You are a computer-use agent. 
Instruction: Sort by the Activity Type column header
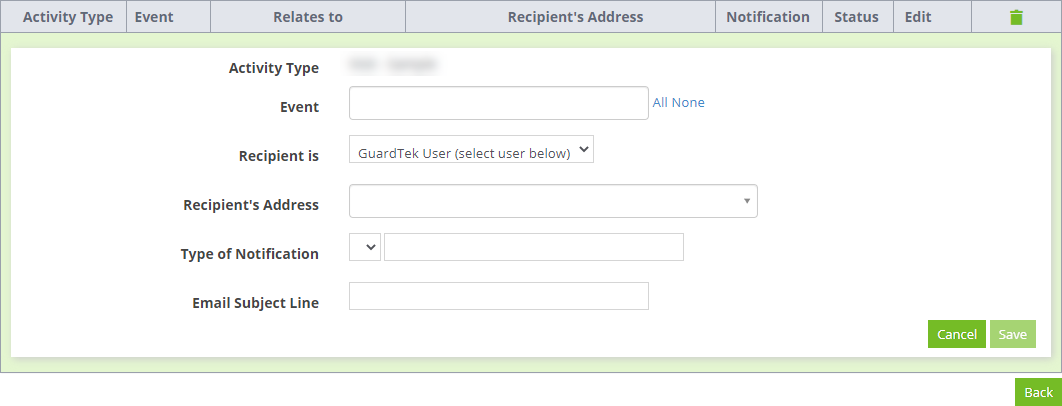(68, 17)
